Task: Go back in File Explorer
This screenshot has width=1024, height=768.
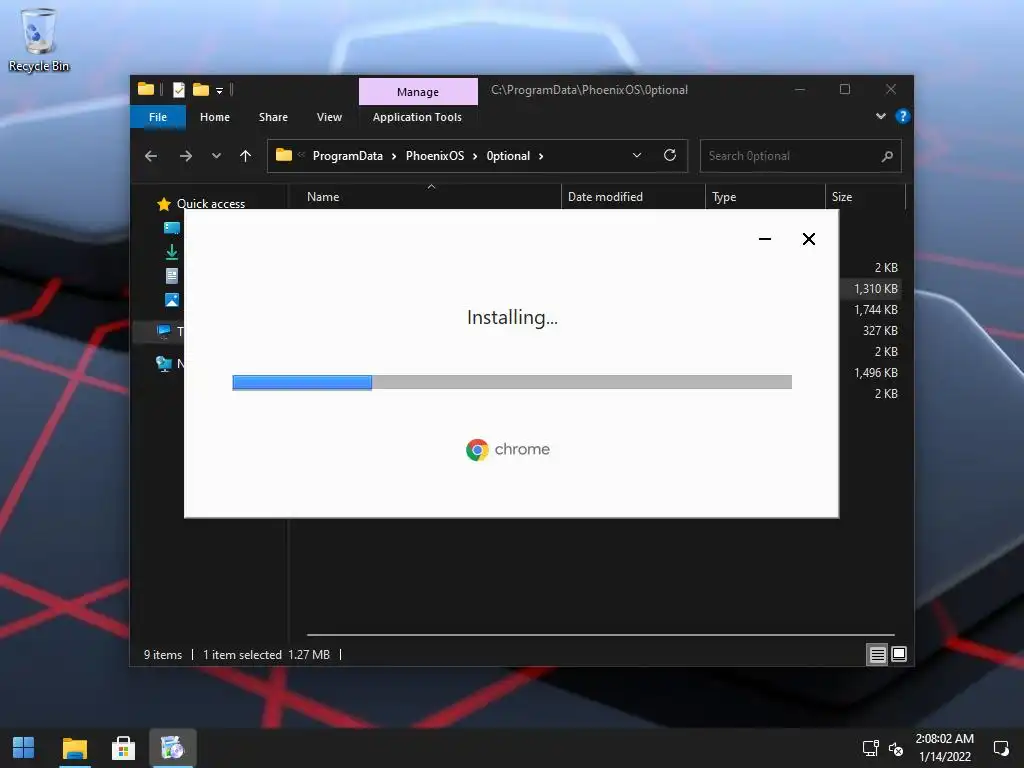Action: [x=151, y=156]
